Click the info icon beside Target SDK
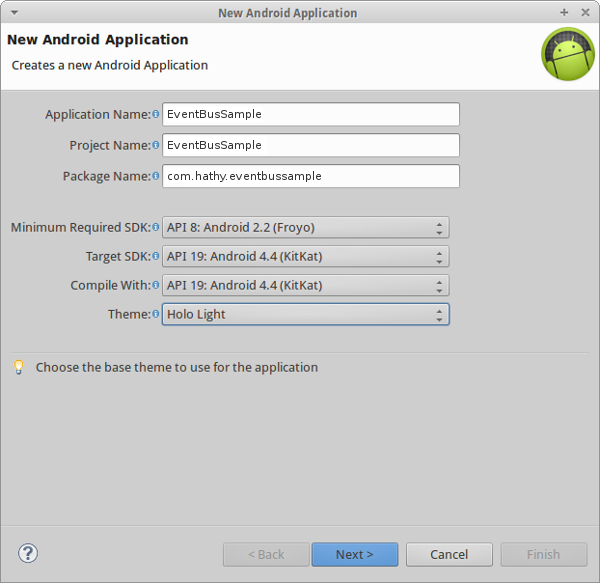 coord(155,256)
